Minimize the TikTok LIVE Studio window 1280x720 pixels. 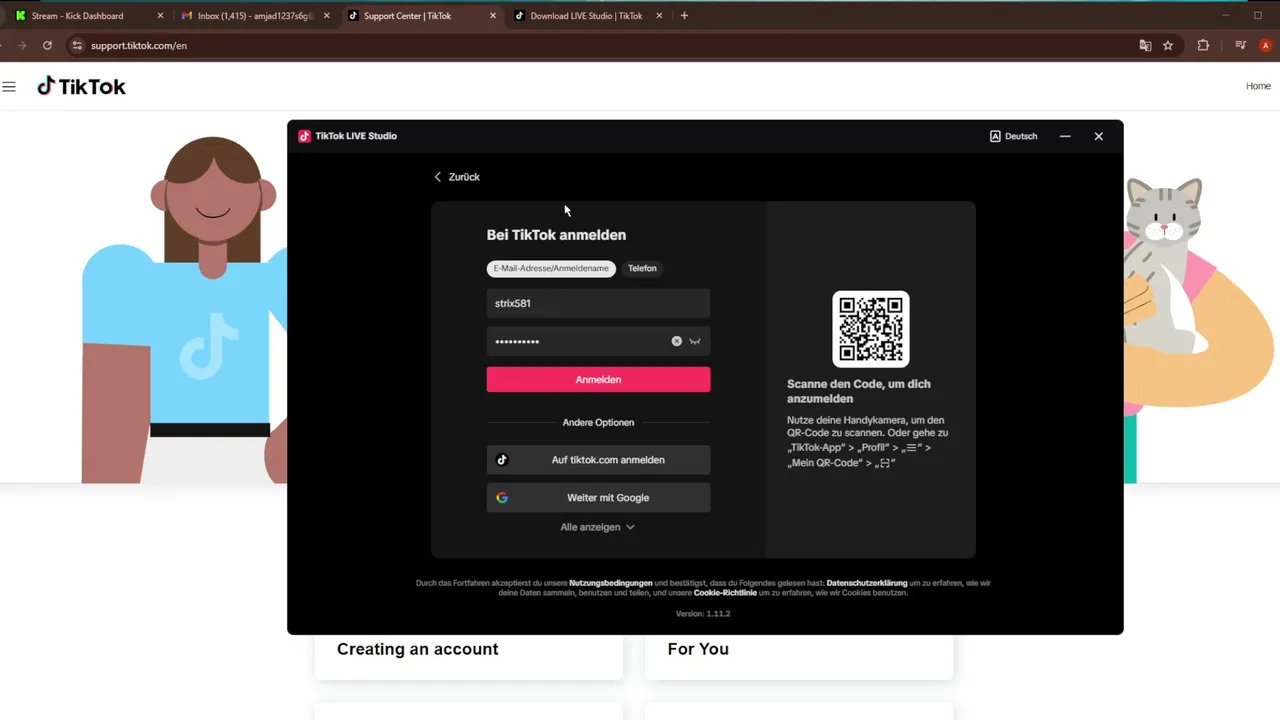(x=1065, y=136)
